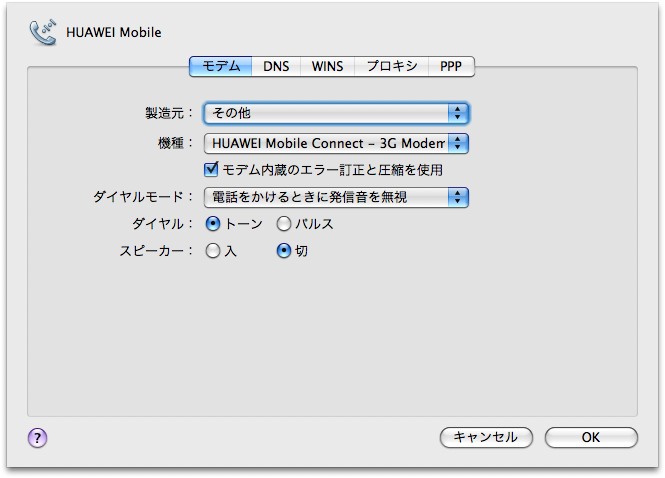Click the 製造元 label
The width and height of the screenshot is (665, 478).
(x=169, y=113)
